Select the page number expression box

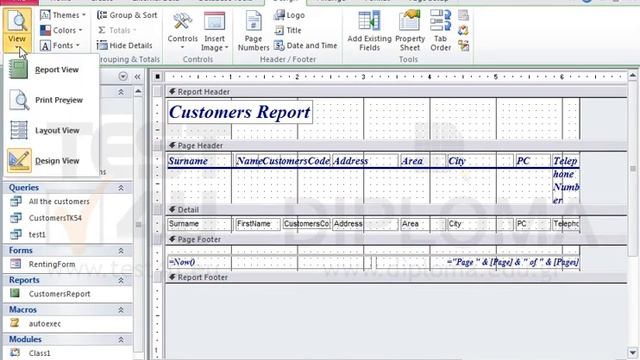click(x=477, y=262)
